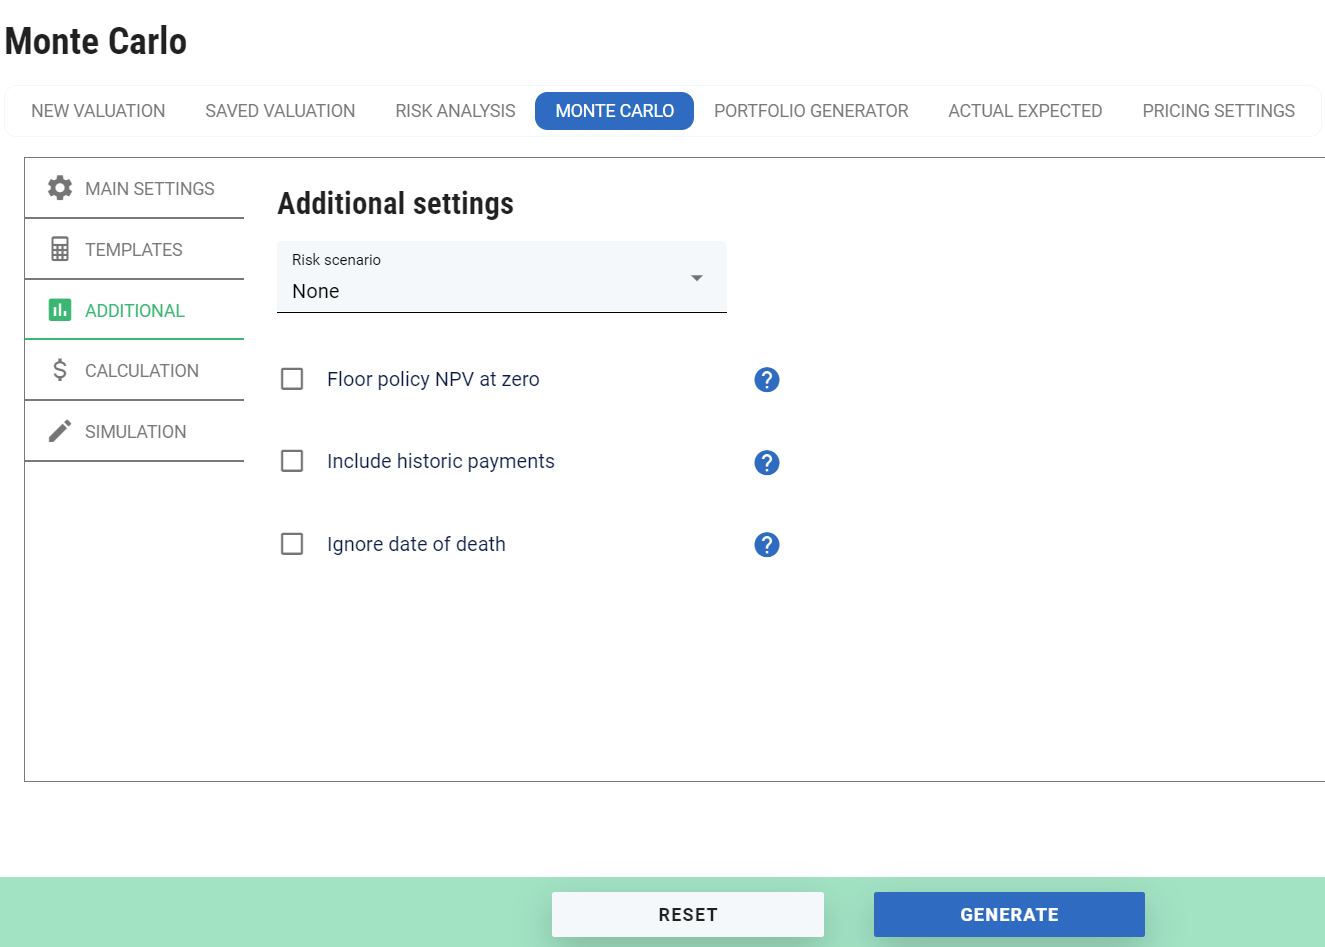The image size is (1325, 947).
Task: Expand the Risk scenario dropdown arrow
Action: 697,278
